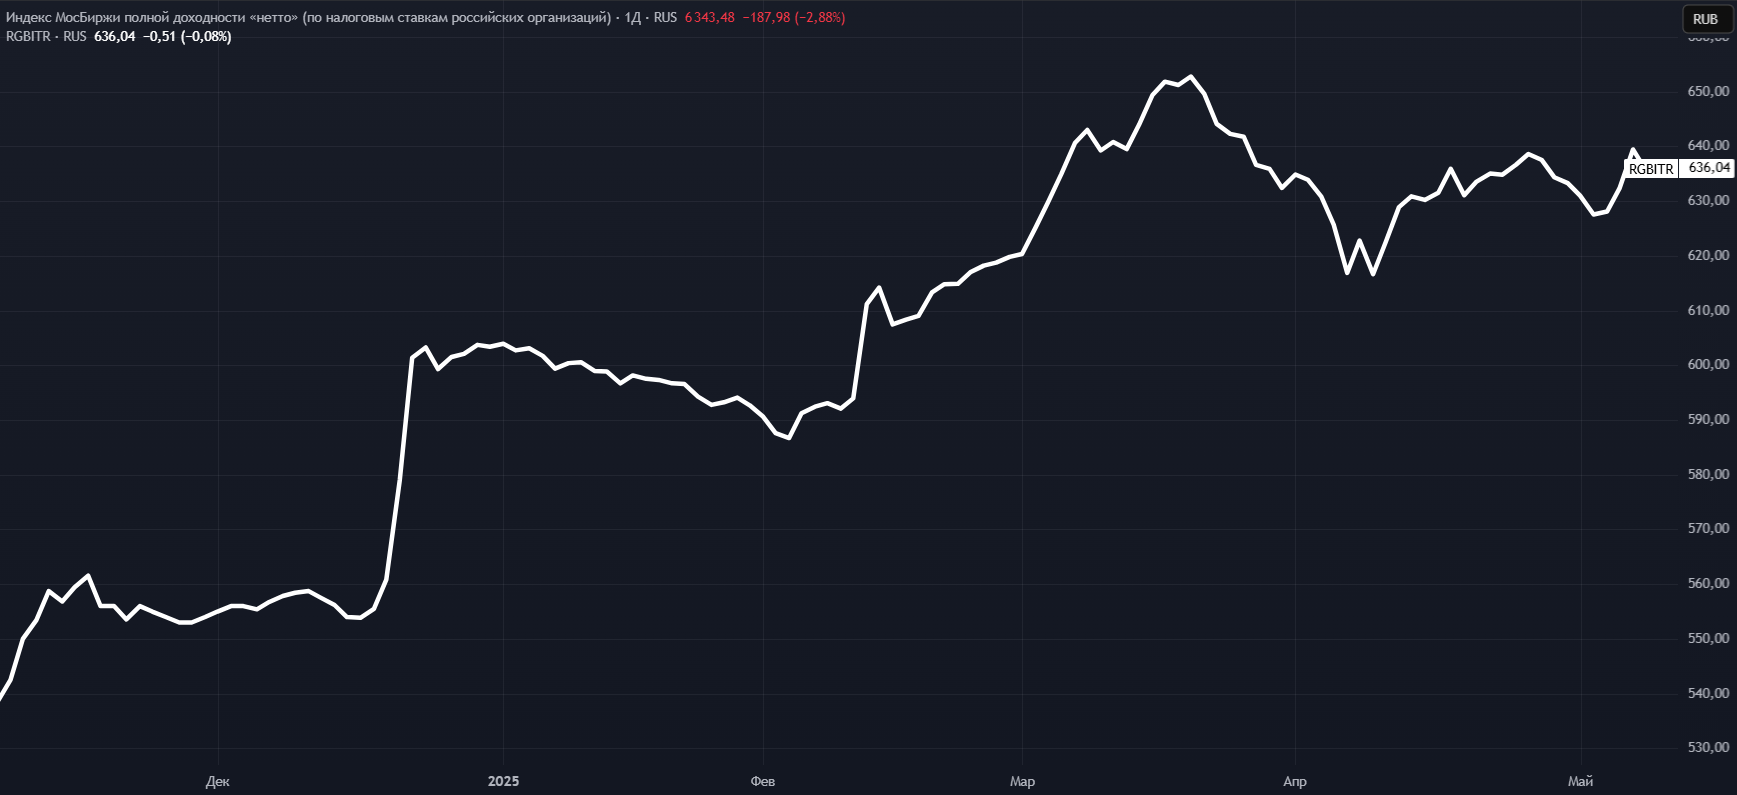The width and height of the screenshot is (1737, 795).
Task: Click the RGBITR label on price scale
Action: click(1650, 169)
